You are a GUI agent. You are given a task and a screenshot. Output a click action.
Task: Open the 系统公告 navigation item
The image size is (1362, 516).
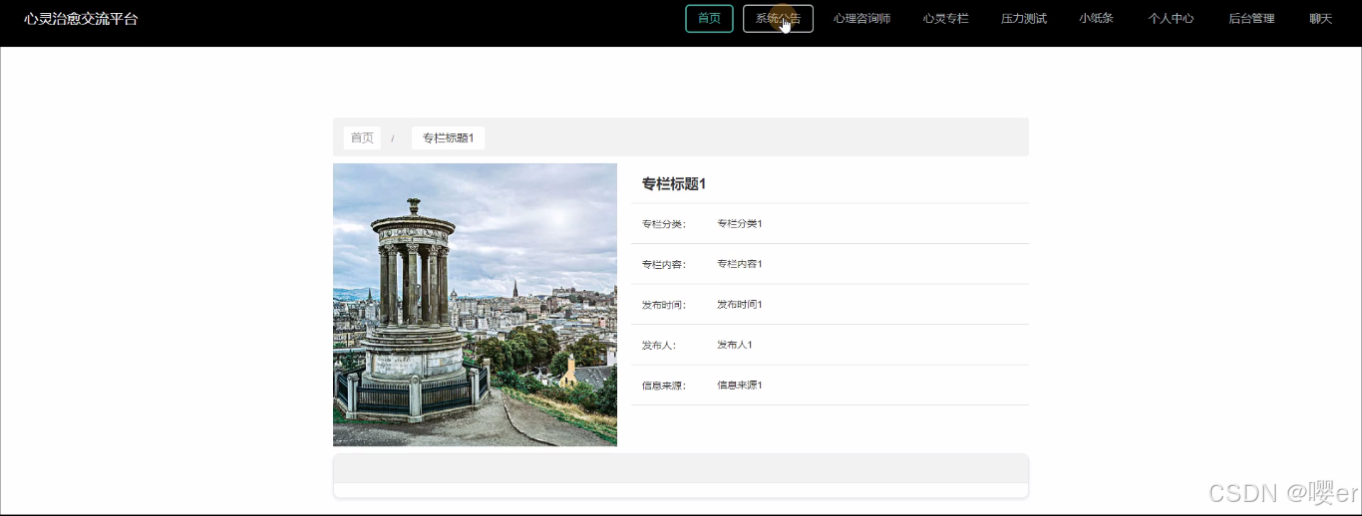tap(778, 19)
